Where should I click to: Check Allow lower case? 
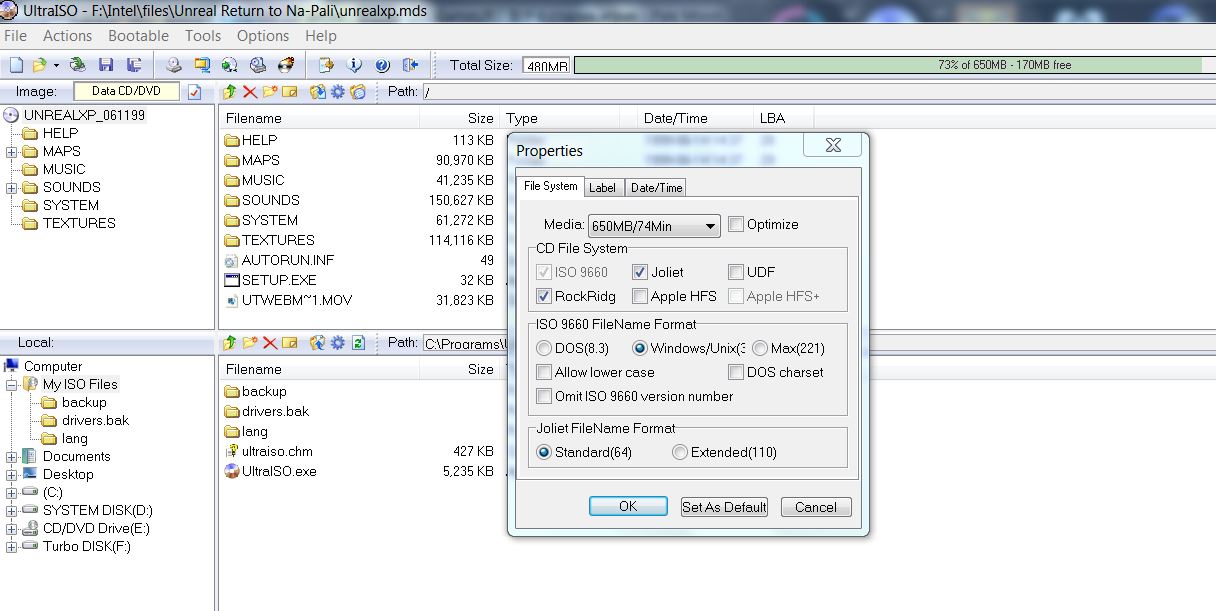pos(544,372)
